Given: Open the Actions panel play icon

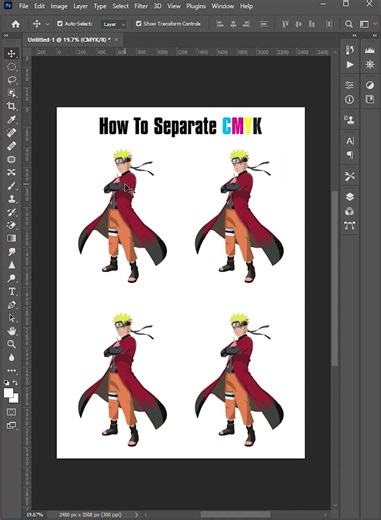Looking at the screenshot, I should point(350,64).
